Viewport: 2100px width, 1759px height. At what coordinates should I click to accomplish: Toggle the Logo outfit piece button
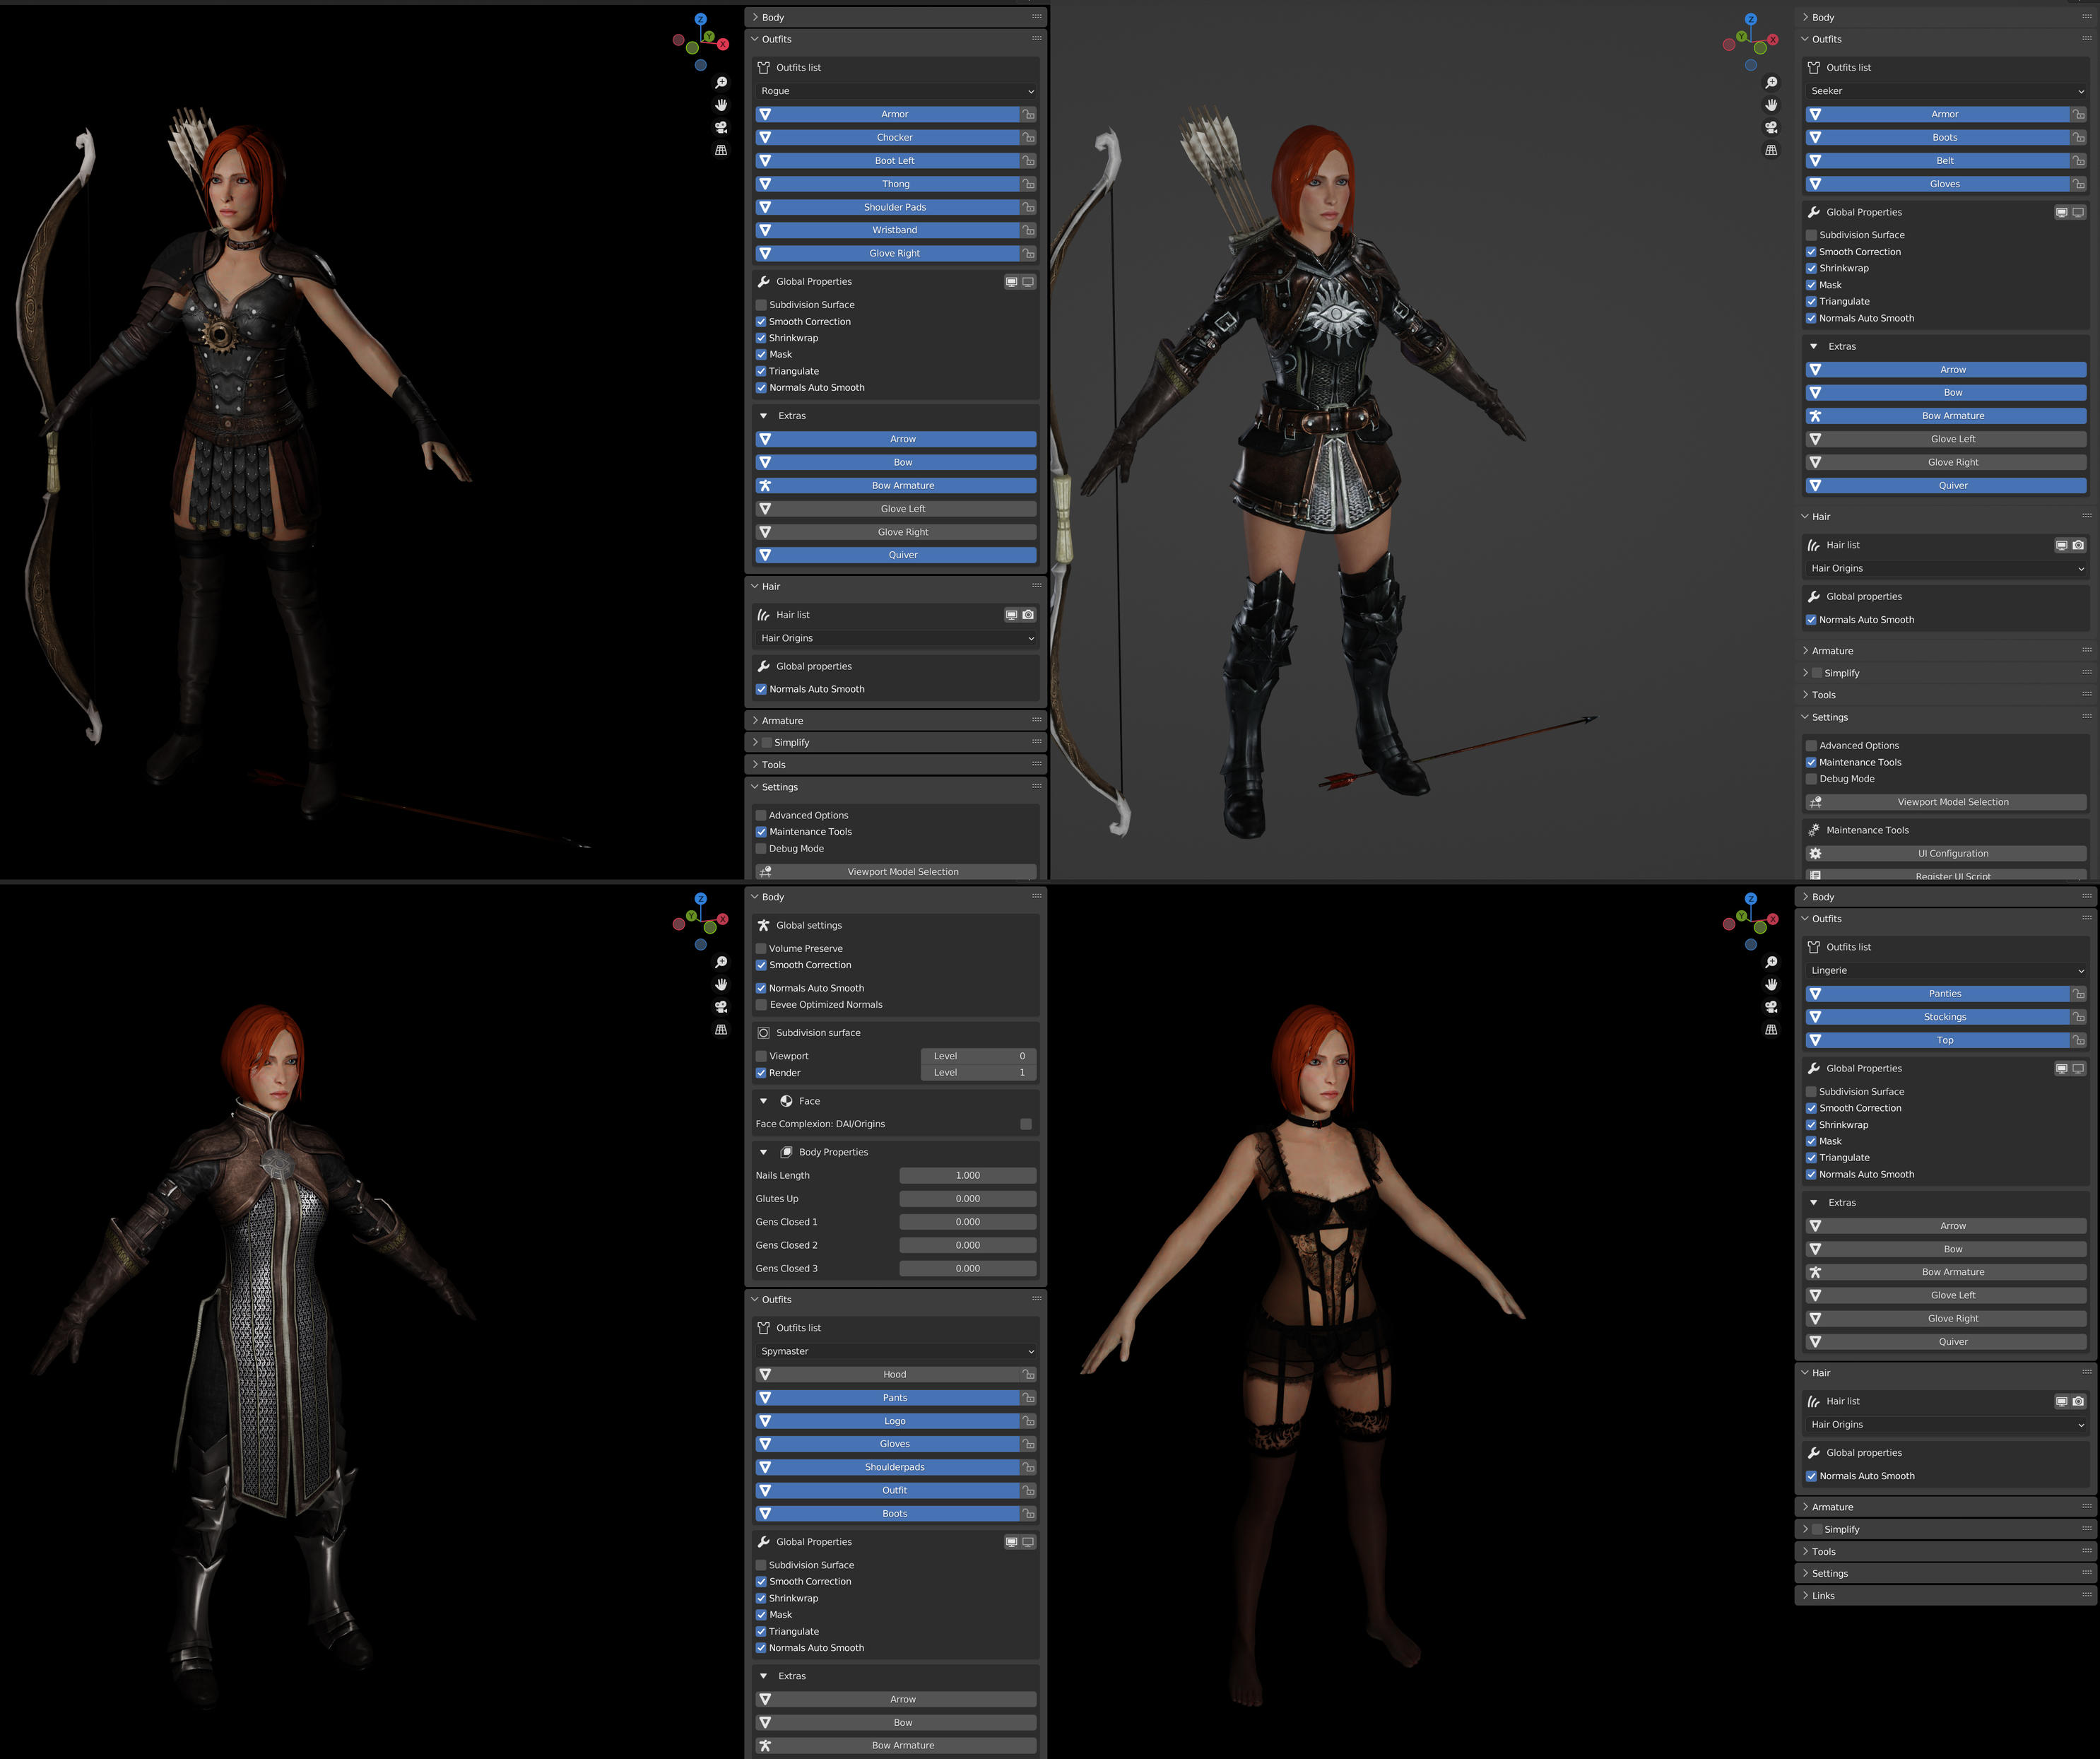tap(894, 1421)
